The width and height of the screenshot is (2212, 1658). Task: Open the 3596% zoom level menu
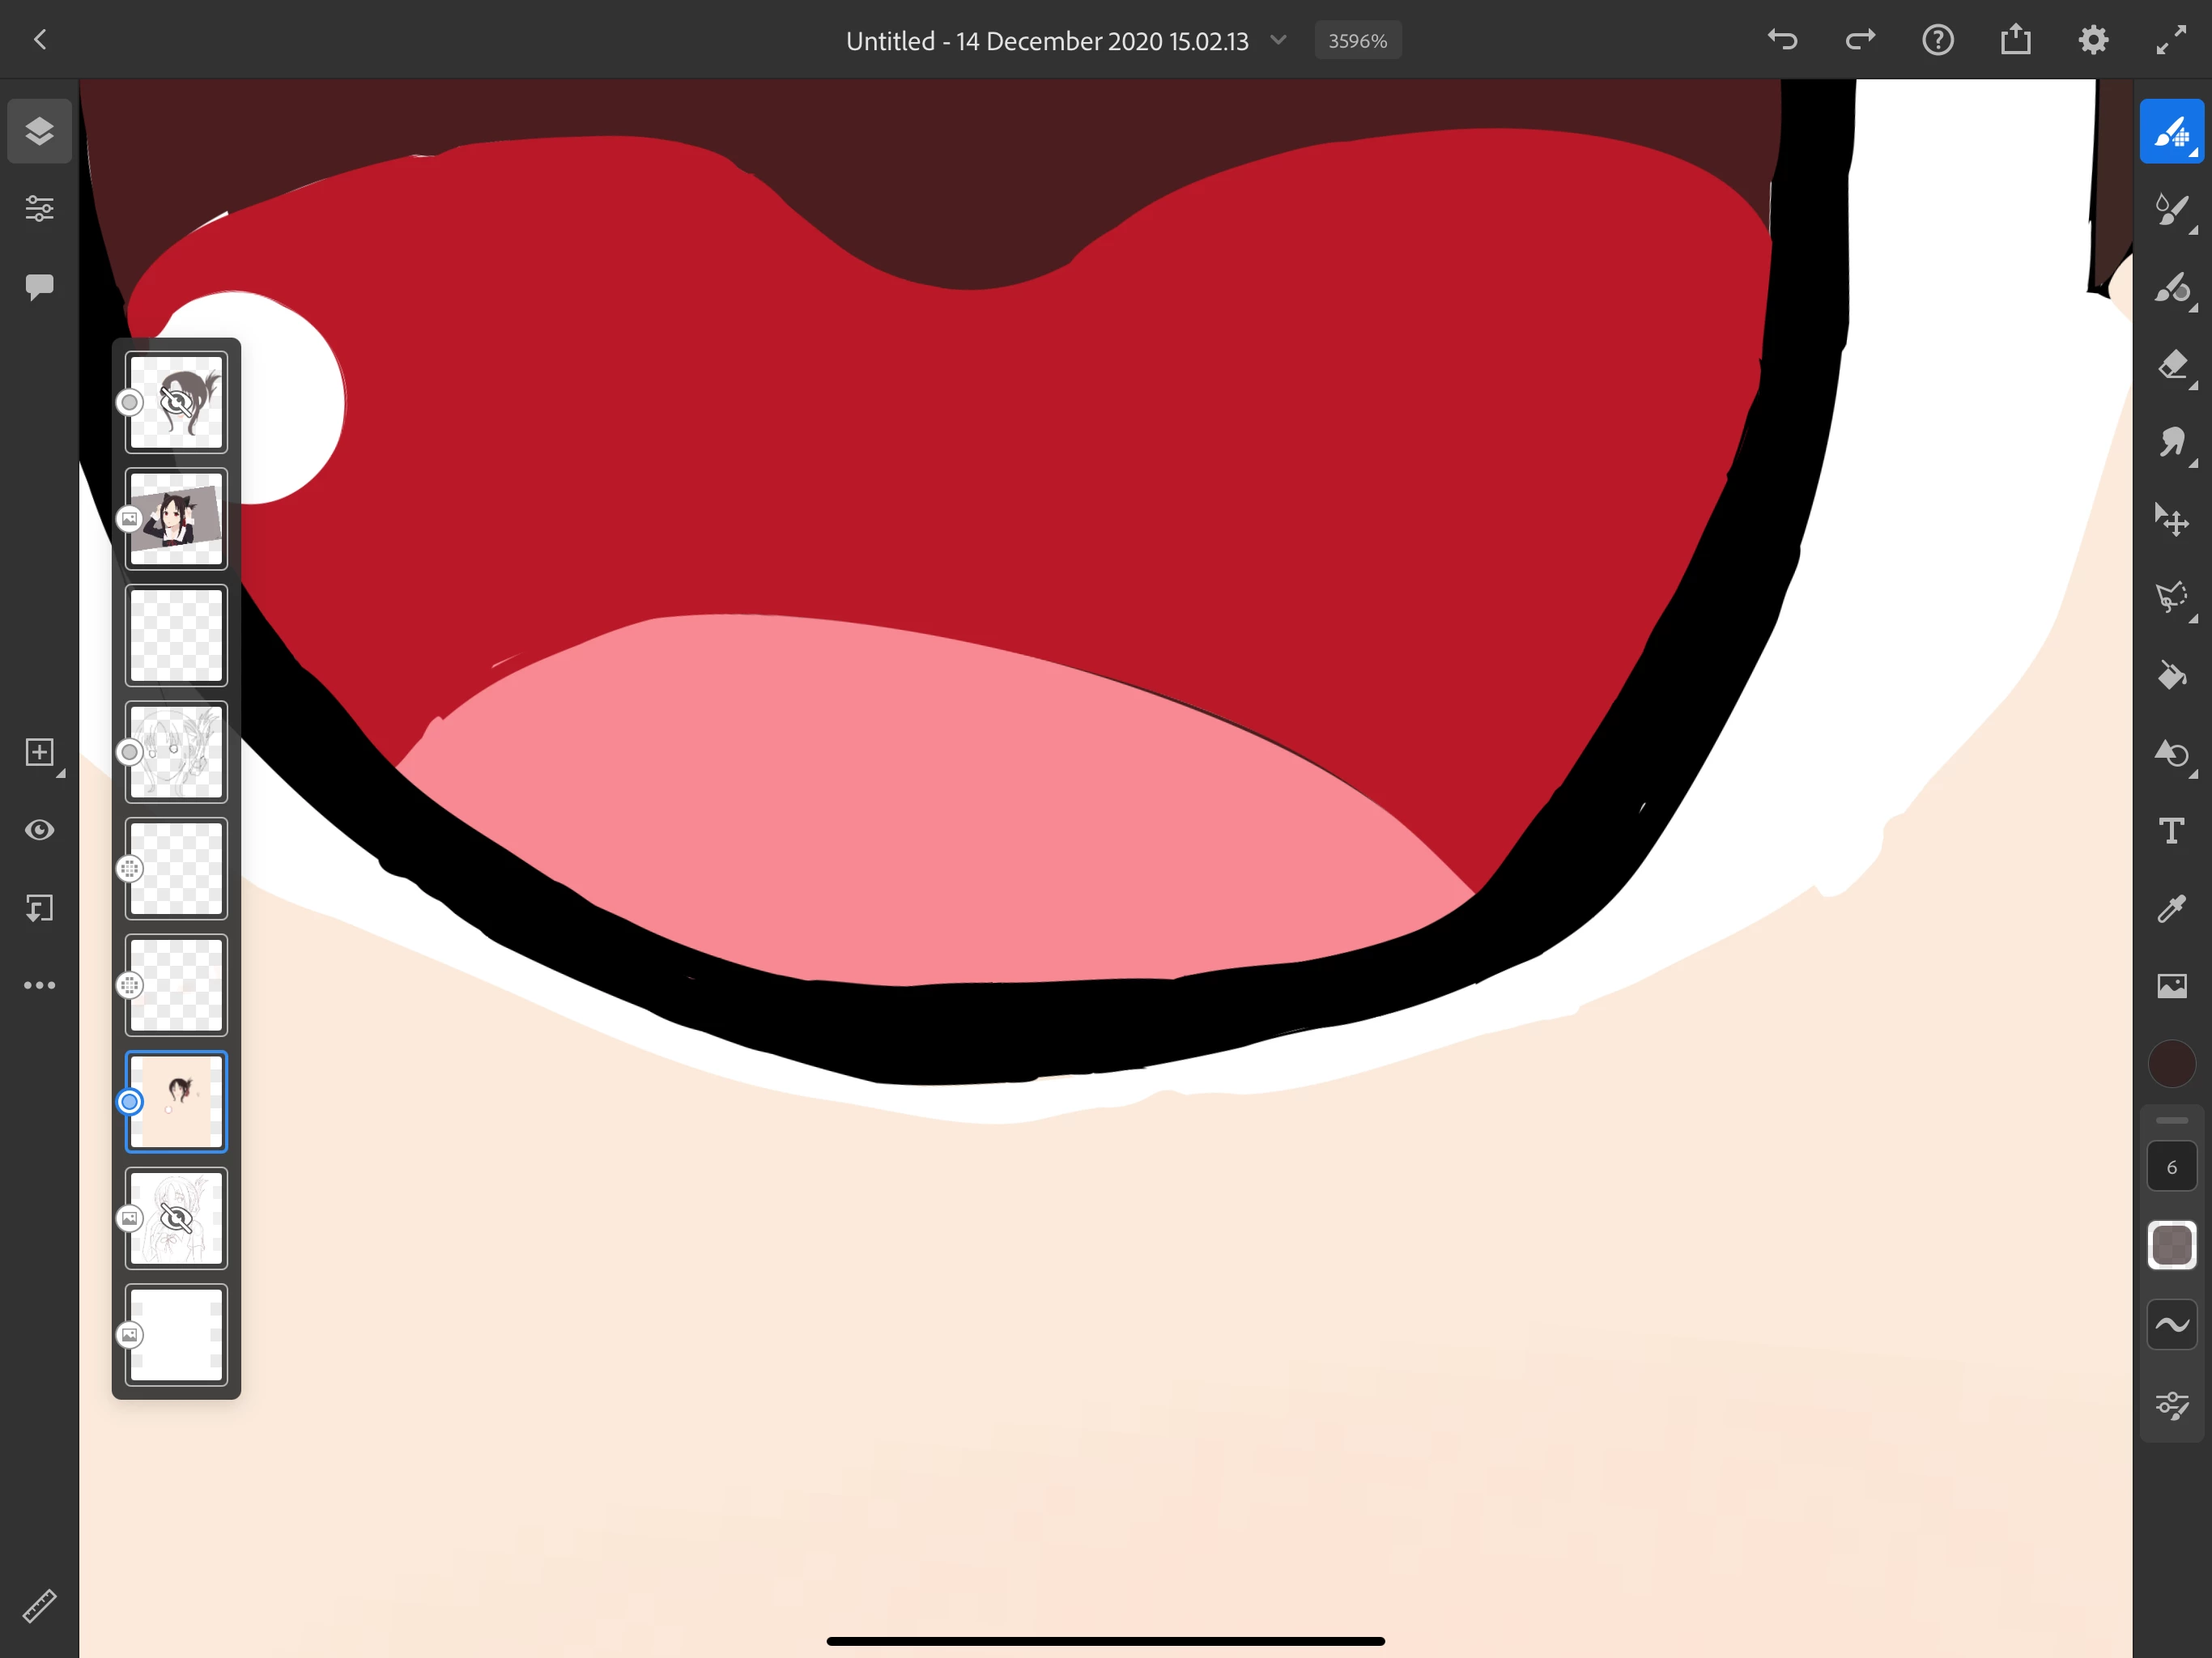click(1357, 41)
